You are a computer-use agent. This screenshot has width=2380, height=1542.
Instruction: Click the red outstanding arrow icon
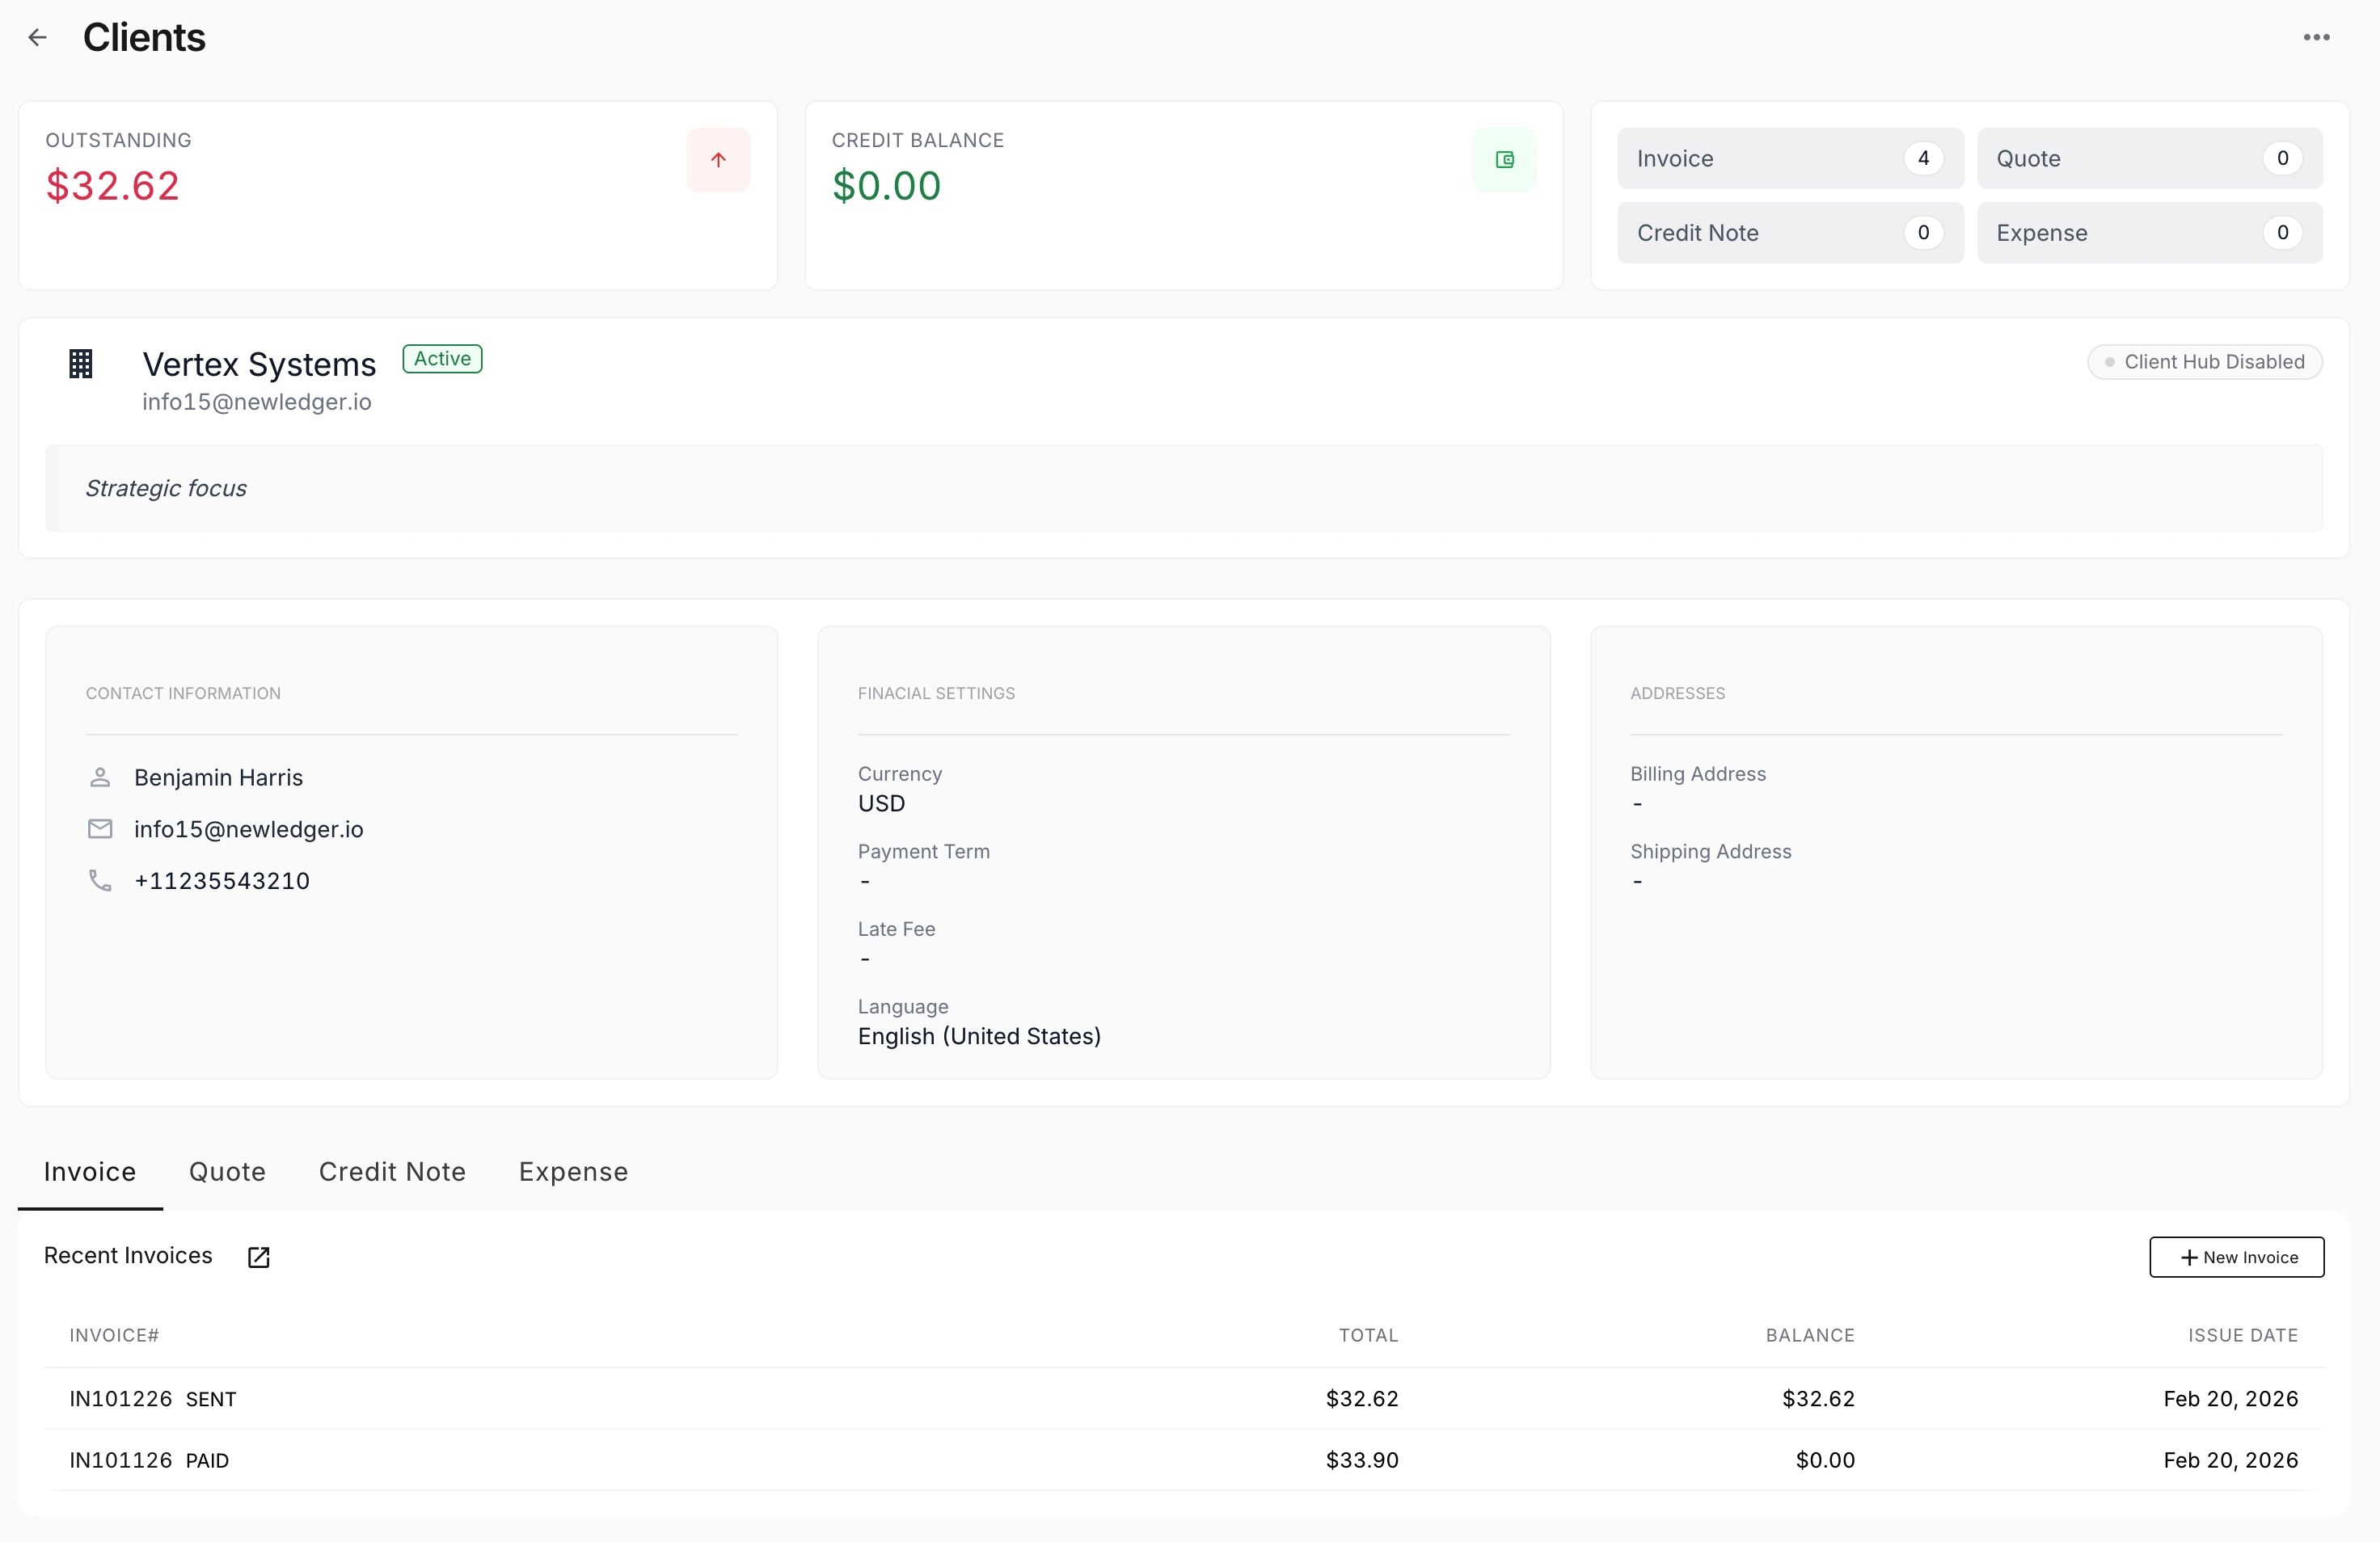pyautogui.click(x=718, y=160)
